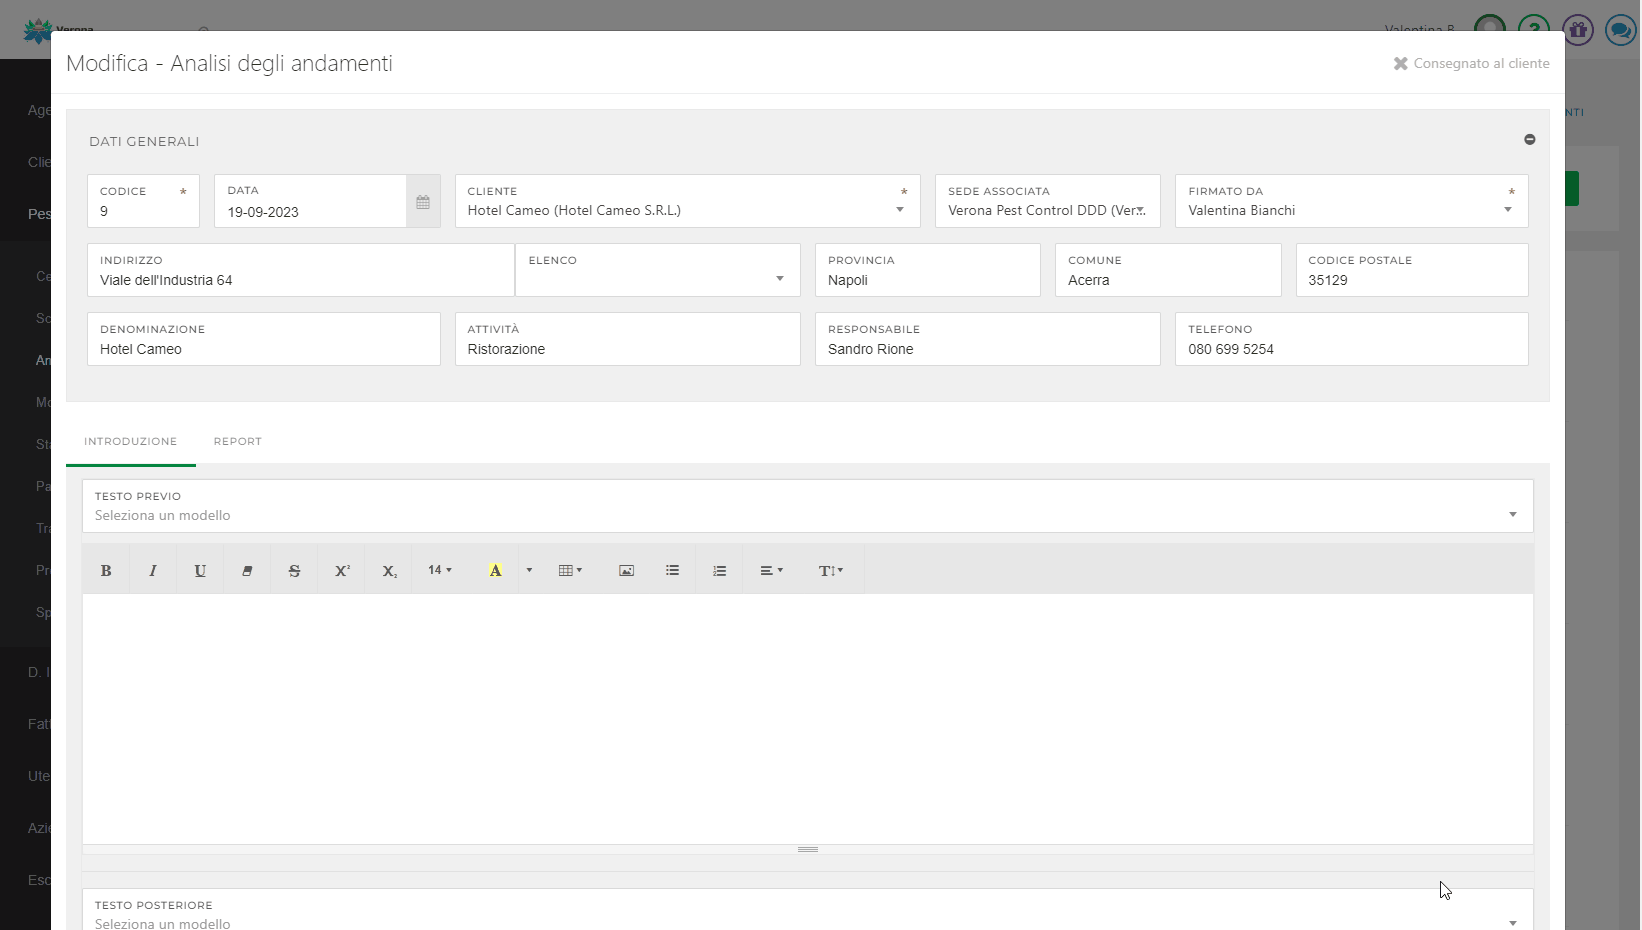The height and width of the screenshot is (930, 1642).
Task: Click the underline formatting icon
Action: coord(200,571)
